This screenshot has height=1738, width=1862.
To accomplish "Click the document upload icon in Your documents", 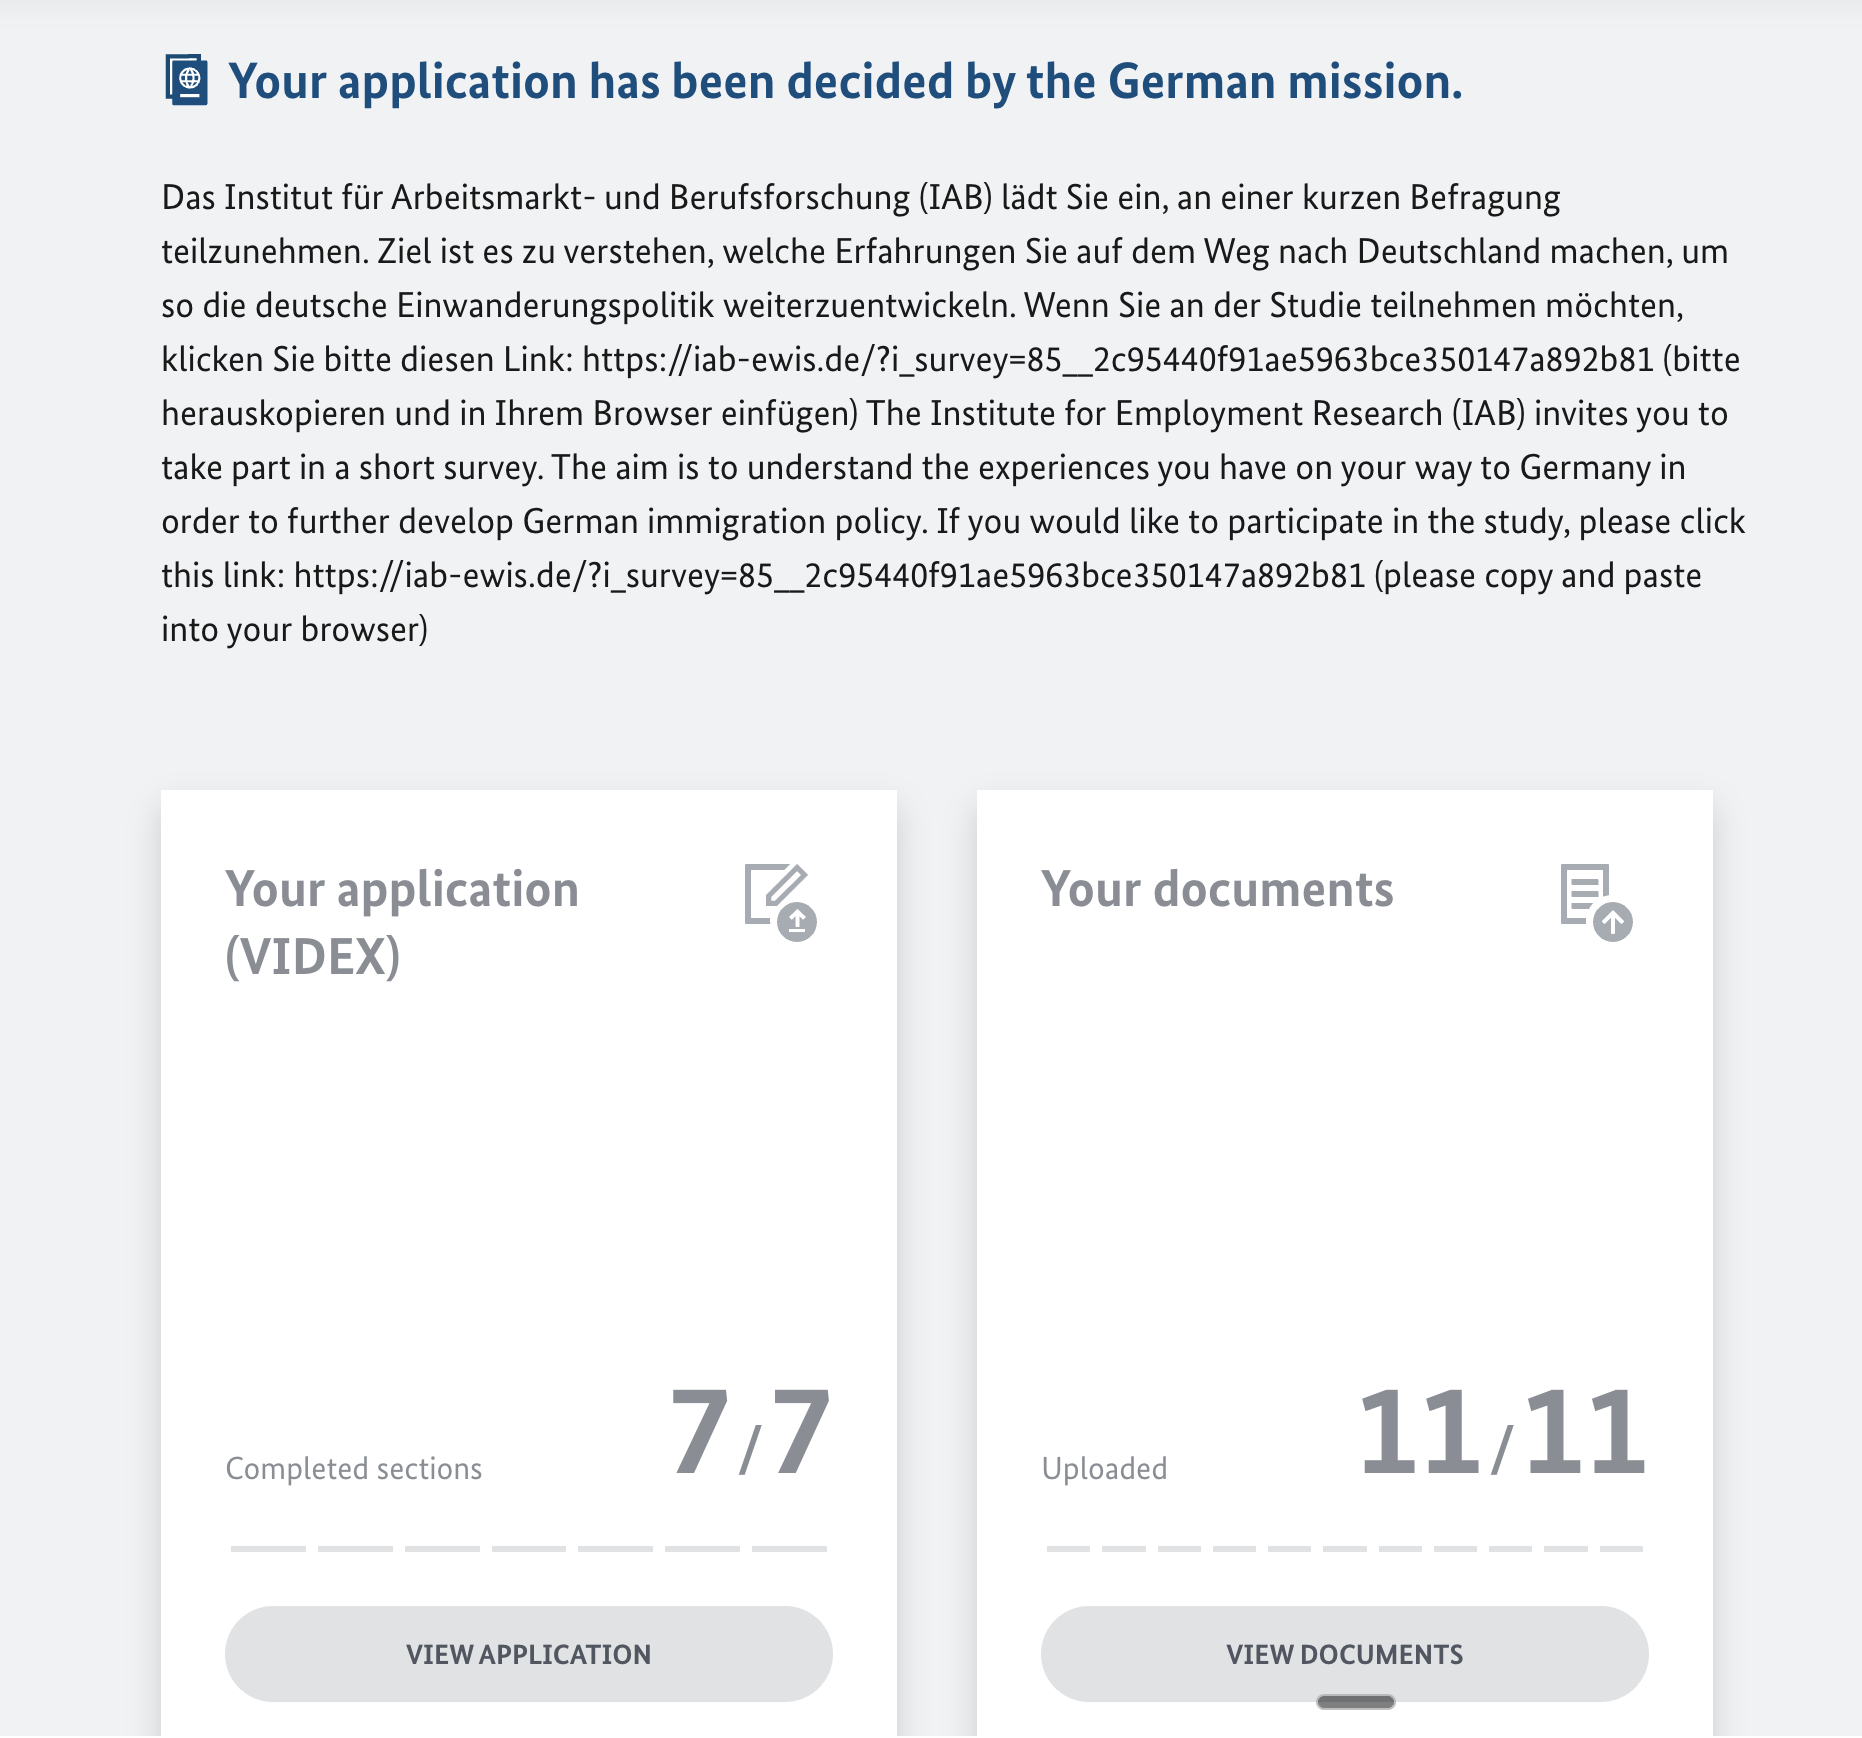I will [1595, 901].
